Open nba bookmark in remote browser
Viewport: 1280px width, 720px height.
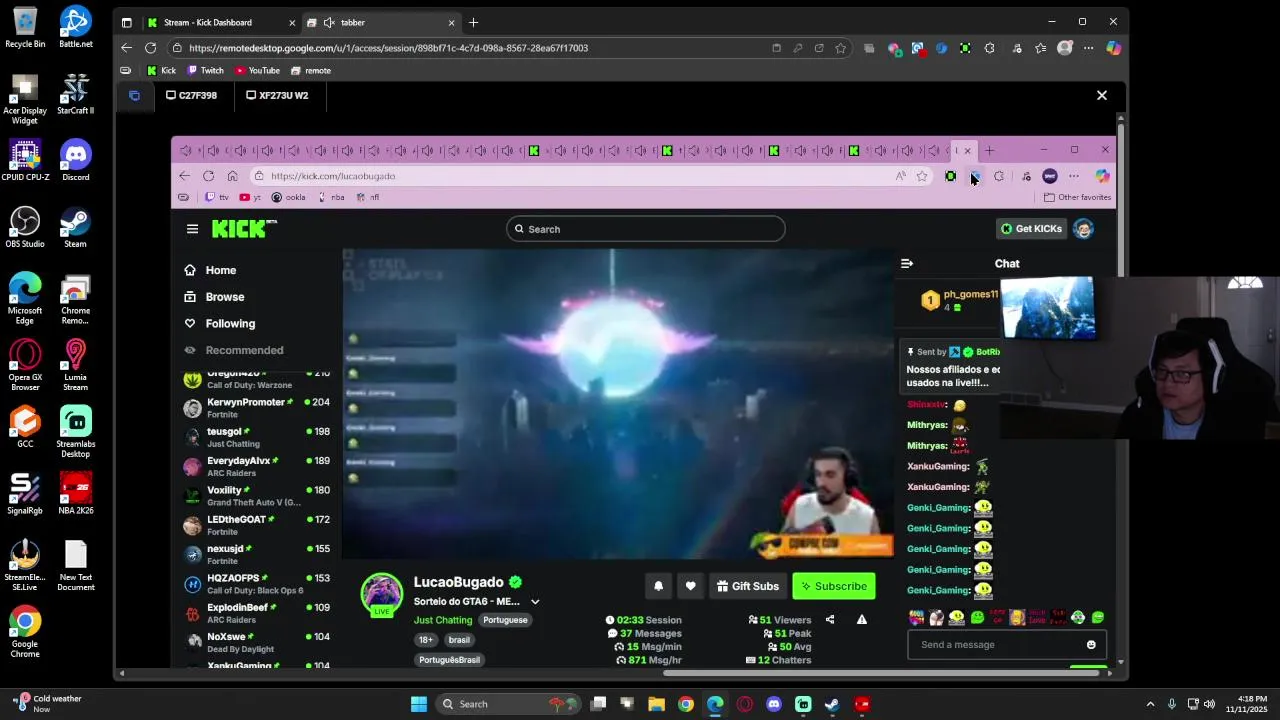coord(331,197)
